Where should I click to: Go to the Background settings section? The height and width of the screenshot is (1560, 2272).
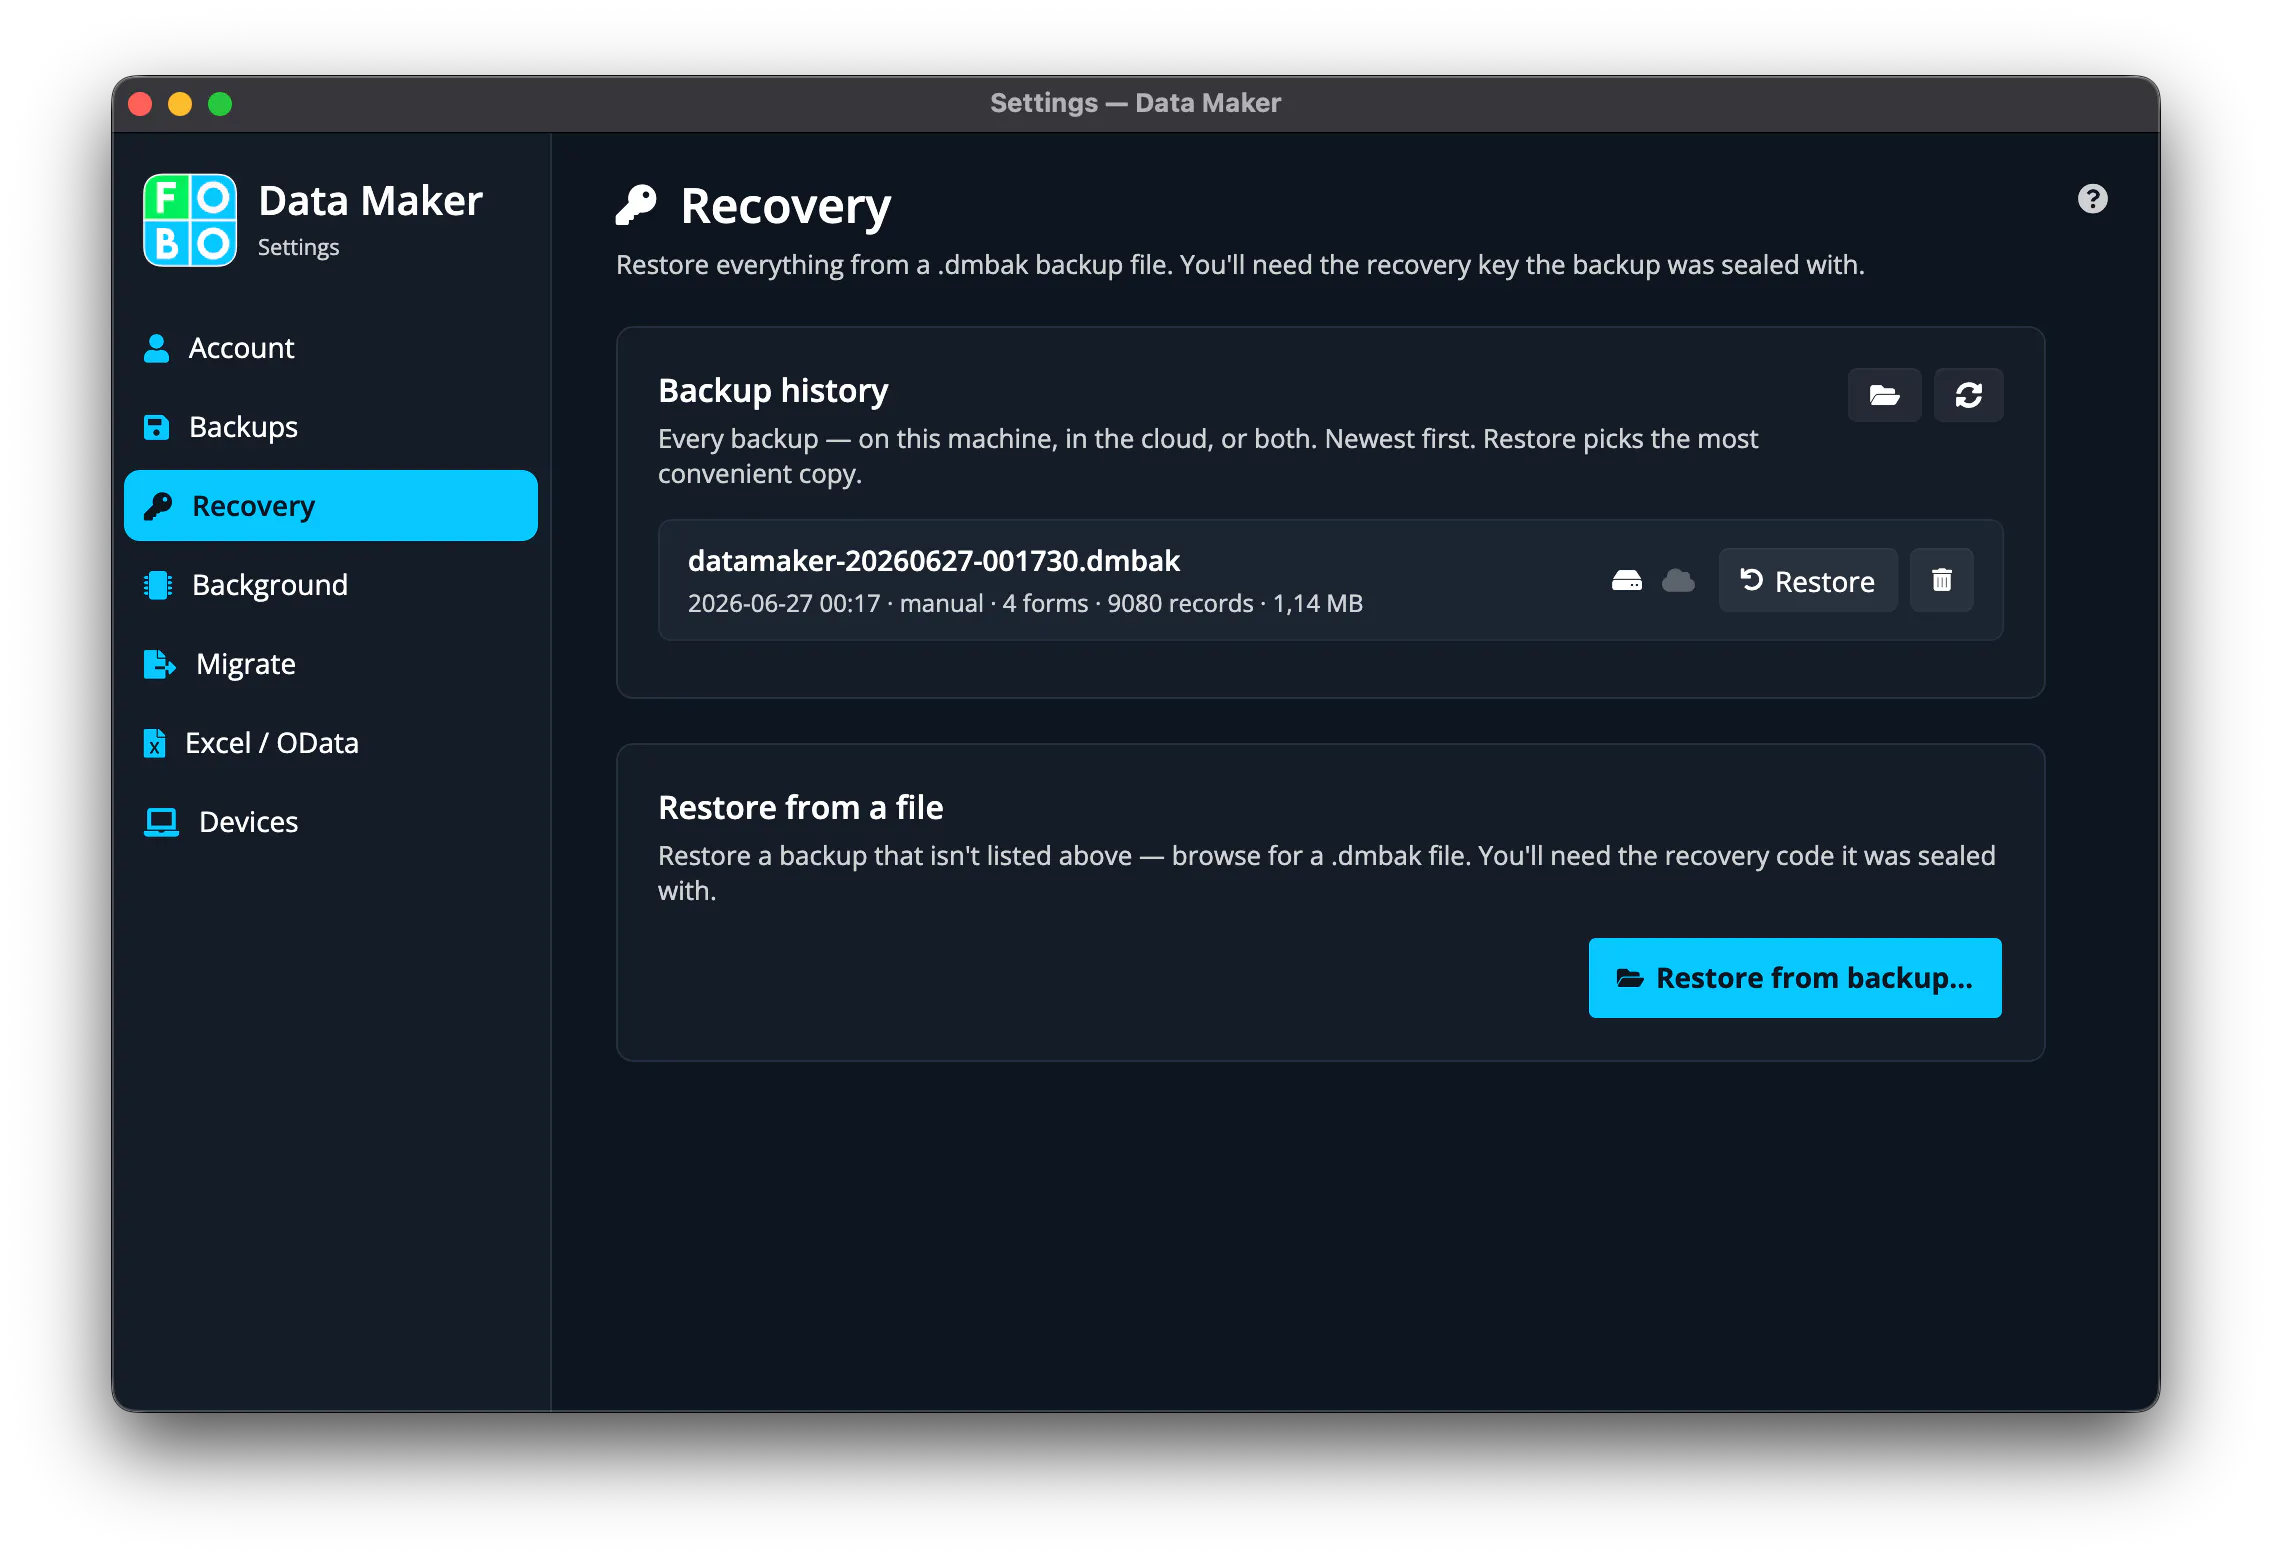coord(331,585)
